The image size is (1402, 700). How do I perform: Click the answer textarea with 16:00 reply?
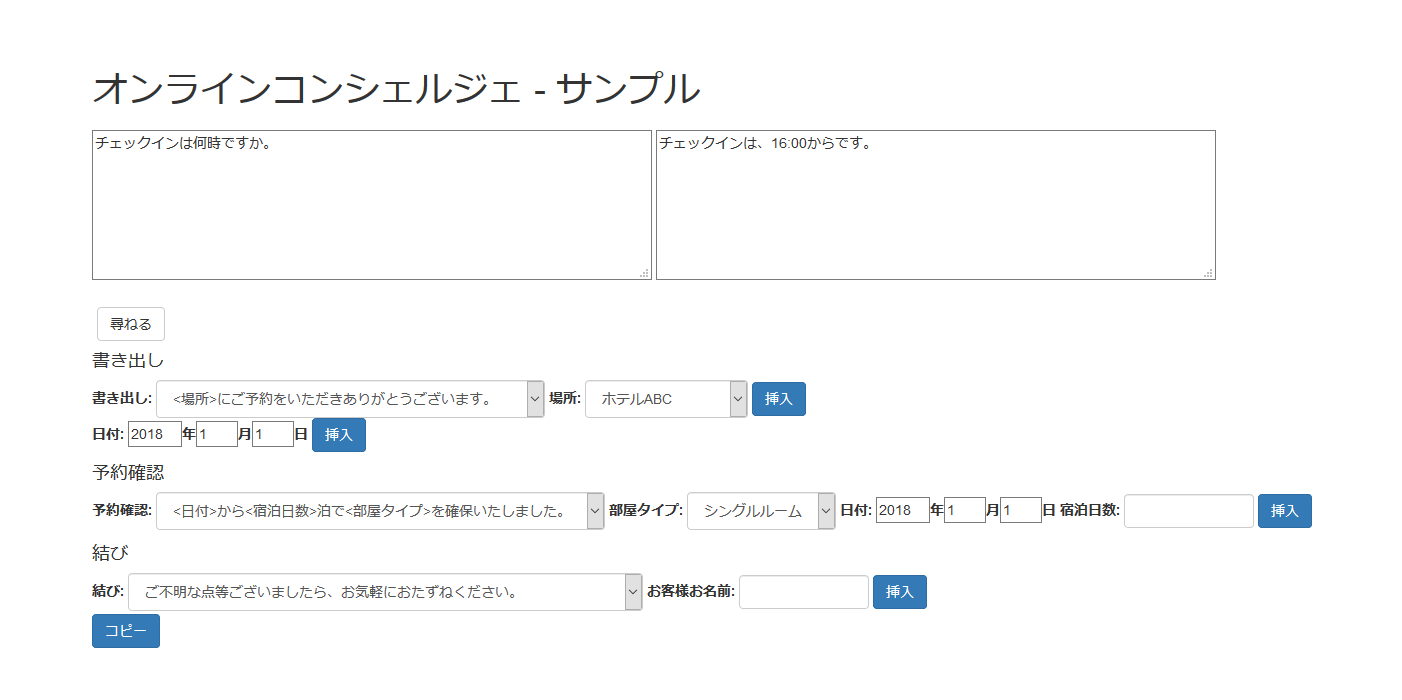(x=936, y=205)
